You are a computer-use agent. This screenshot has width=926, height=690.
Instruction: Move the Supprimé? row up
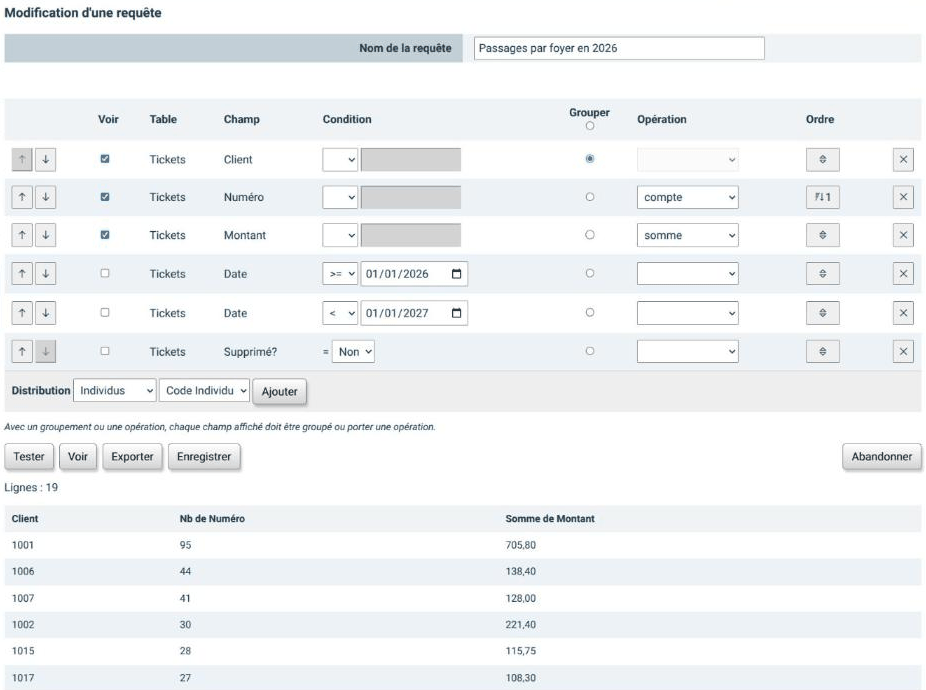point(22,351)
